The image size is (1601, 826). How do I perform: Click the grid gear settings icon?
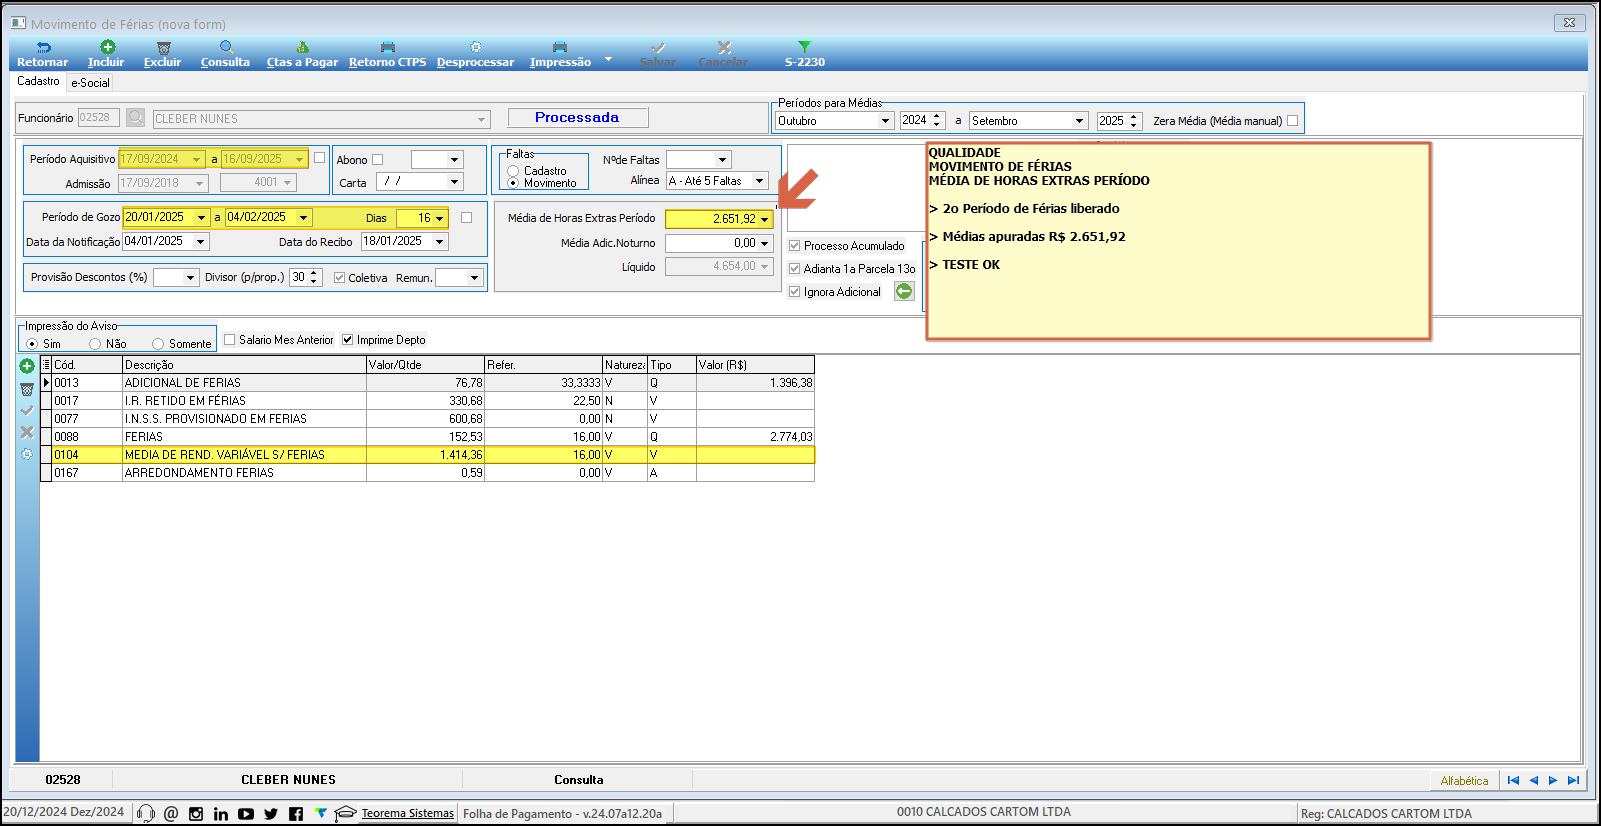(x=27, y=454)
